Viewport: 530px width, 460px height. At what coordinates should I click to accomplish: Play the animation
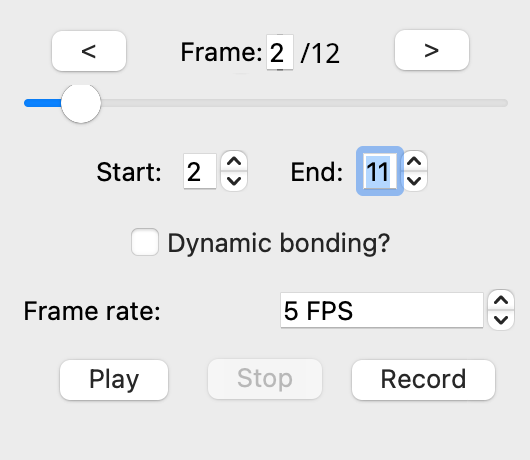[x=114, y=380]
